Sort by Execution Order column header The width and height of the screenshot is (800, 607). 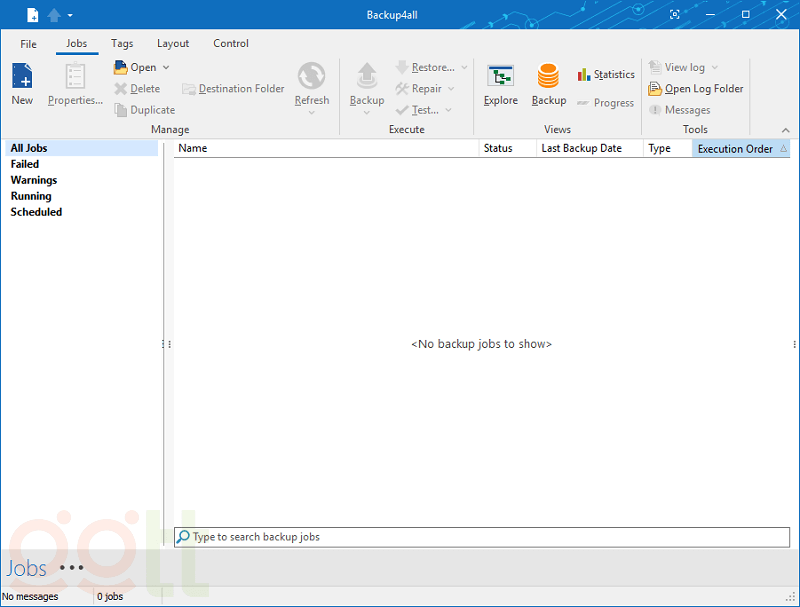735,149
